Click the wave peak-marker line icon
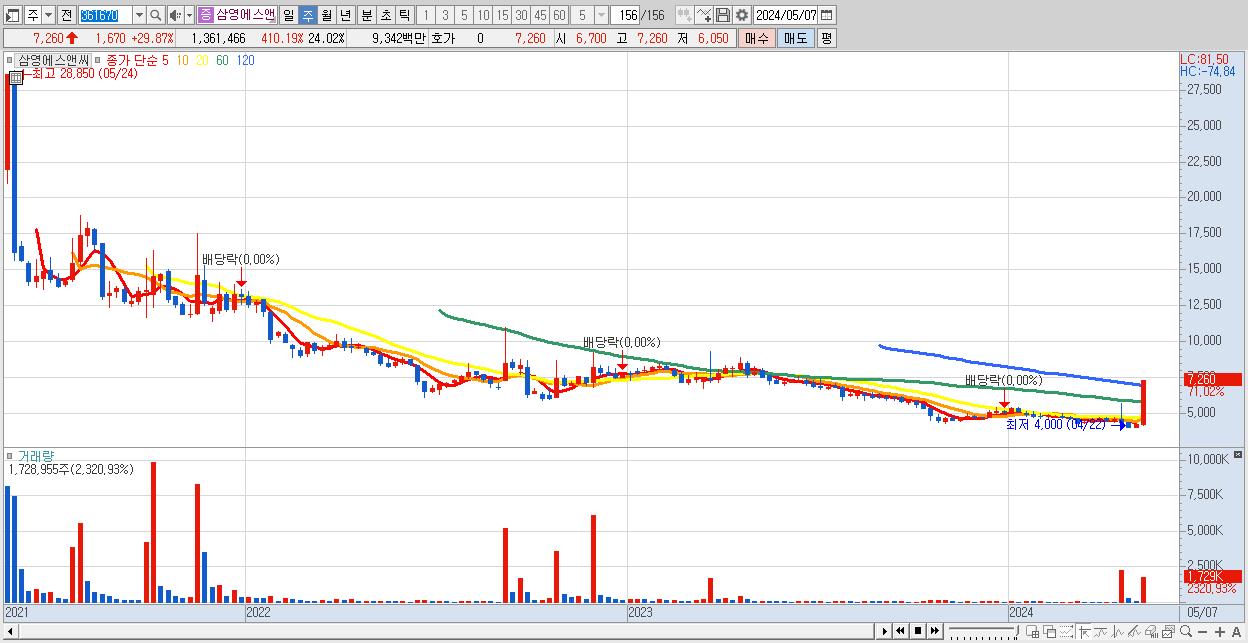Image resolution: width=1248 pixels, height=643 pixels. coord(1118,631)
